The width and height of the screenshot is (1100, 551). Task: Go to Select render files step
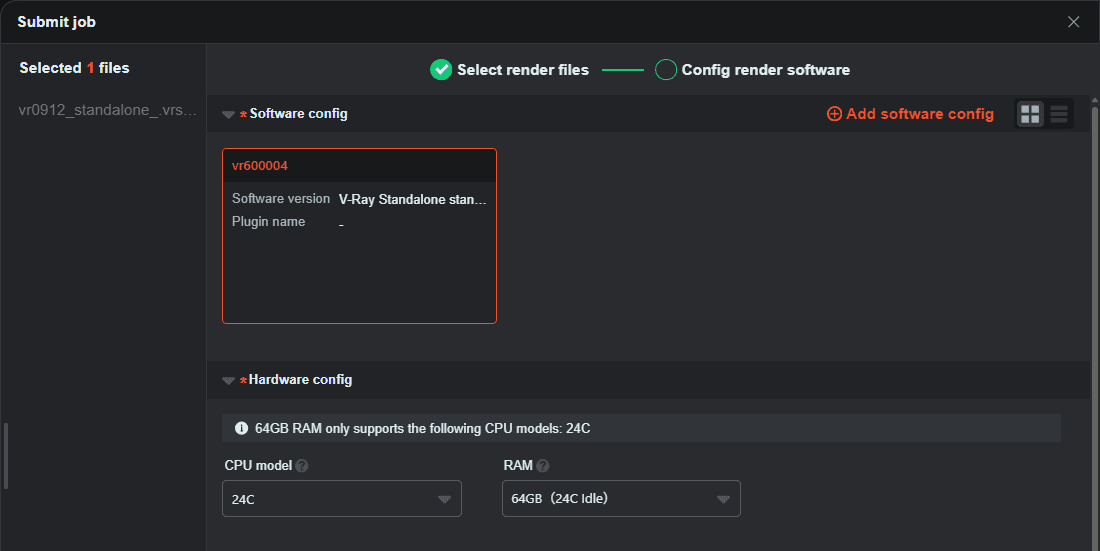523,70
